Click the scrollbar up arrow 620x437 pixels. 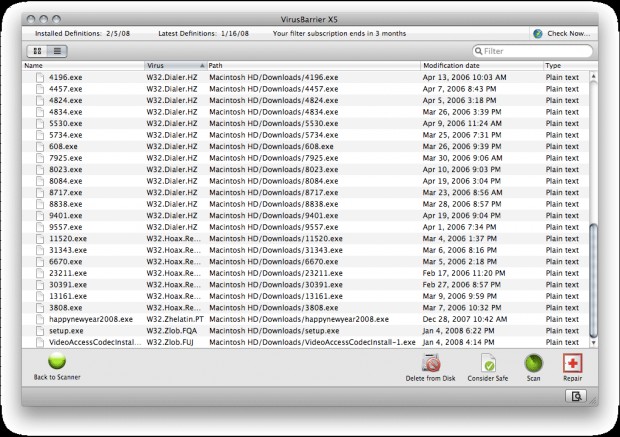pos(594,76)
